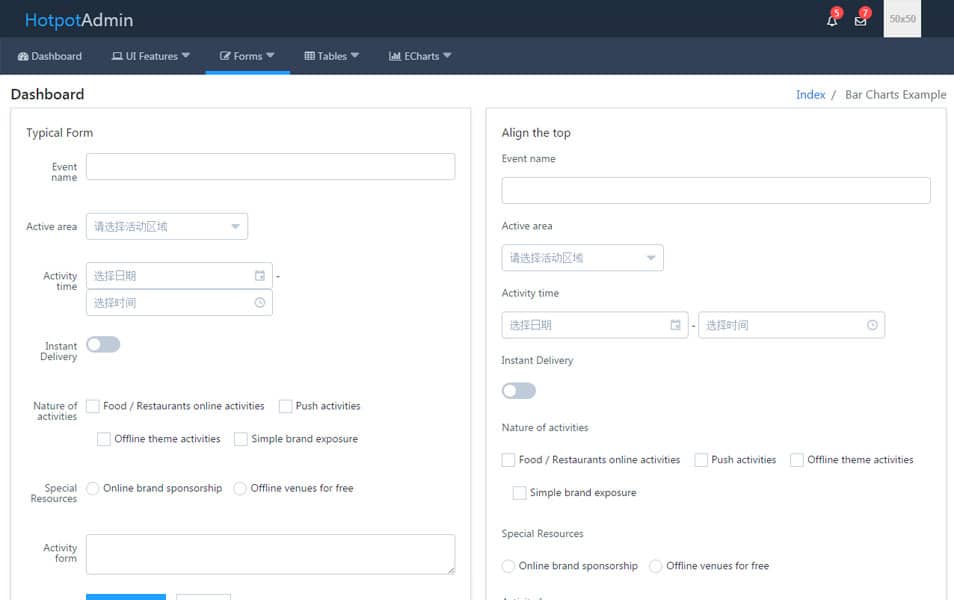954x600 pixels.
Task: Click the red badge on the envelope icon
Action: [865, 12]
